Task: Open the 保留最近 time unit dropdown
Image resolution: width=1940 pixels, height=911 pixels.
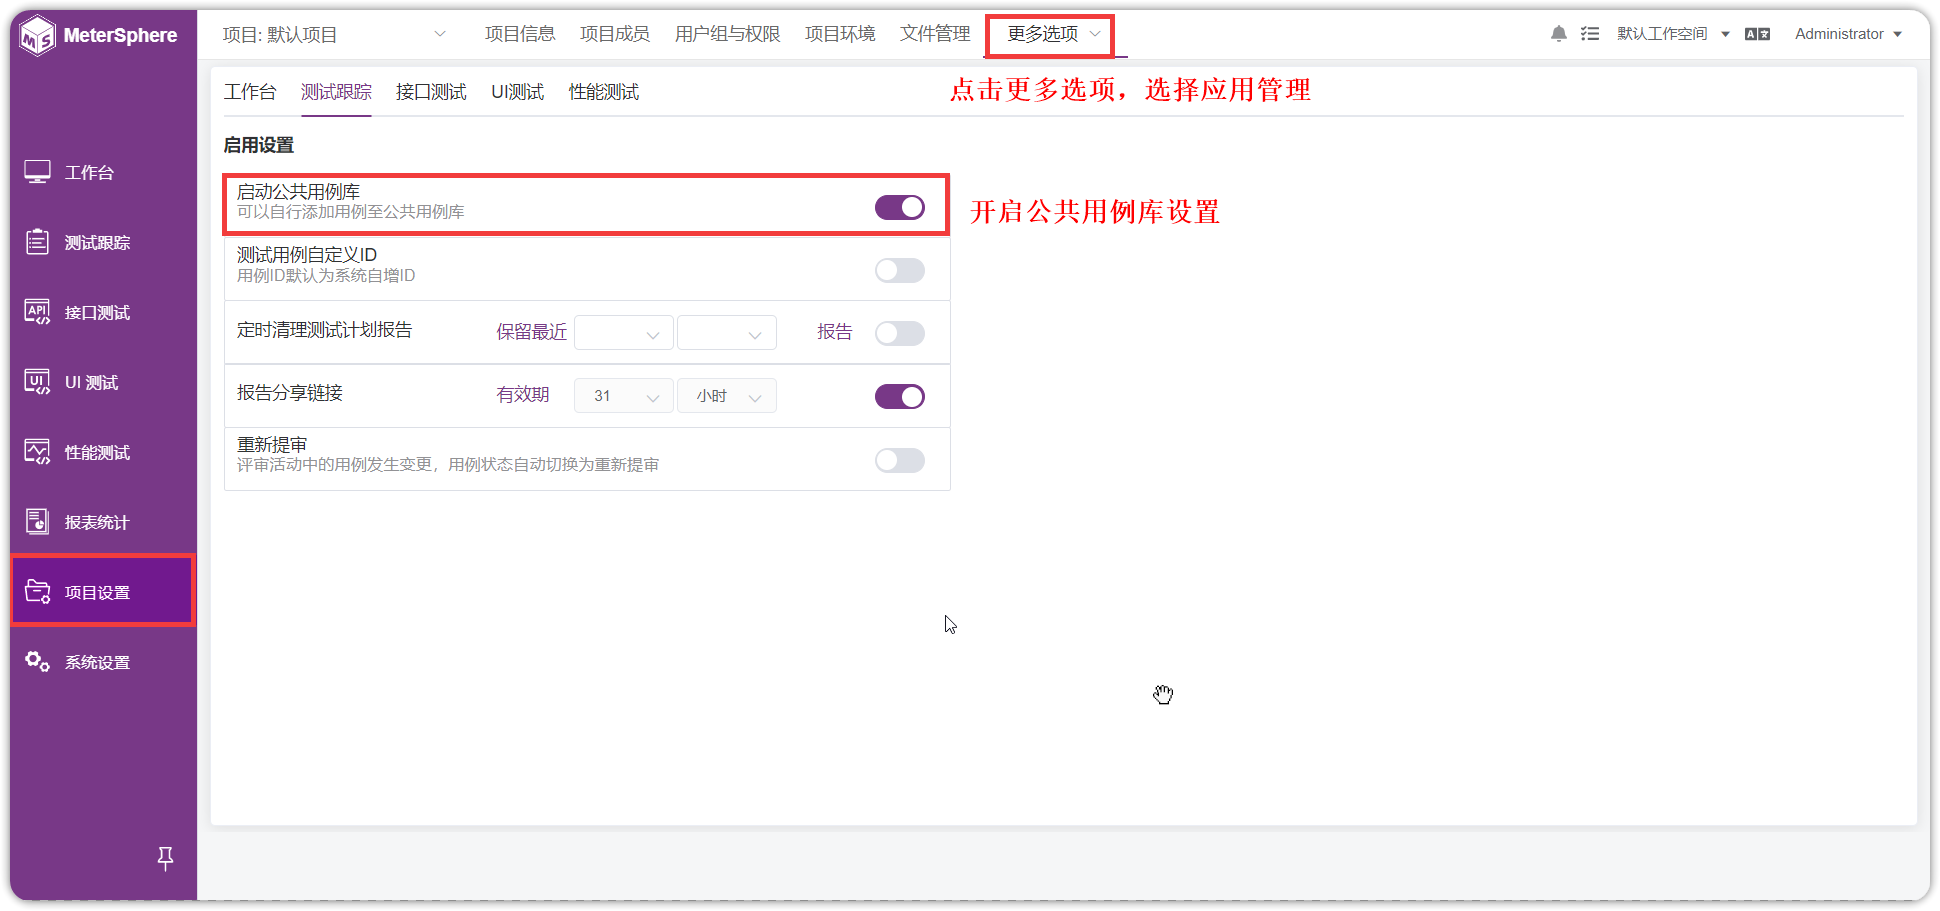Action: [727, 333]
